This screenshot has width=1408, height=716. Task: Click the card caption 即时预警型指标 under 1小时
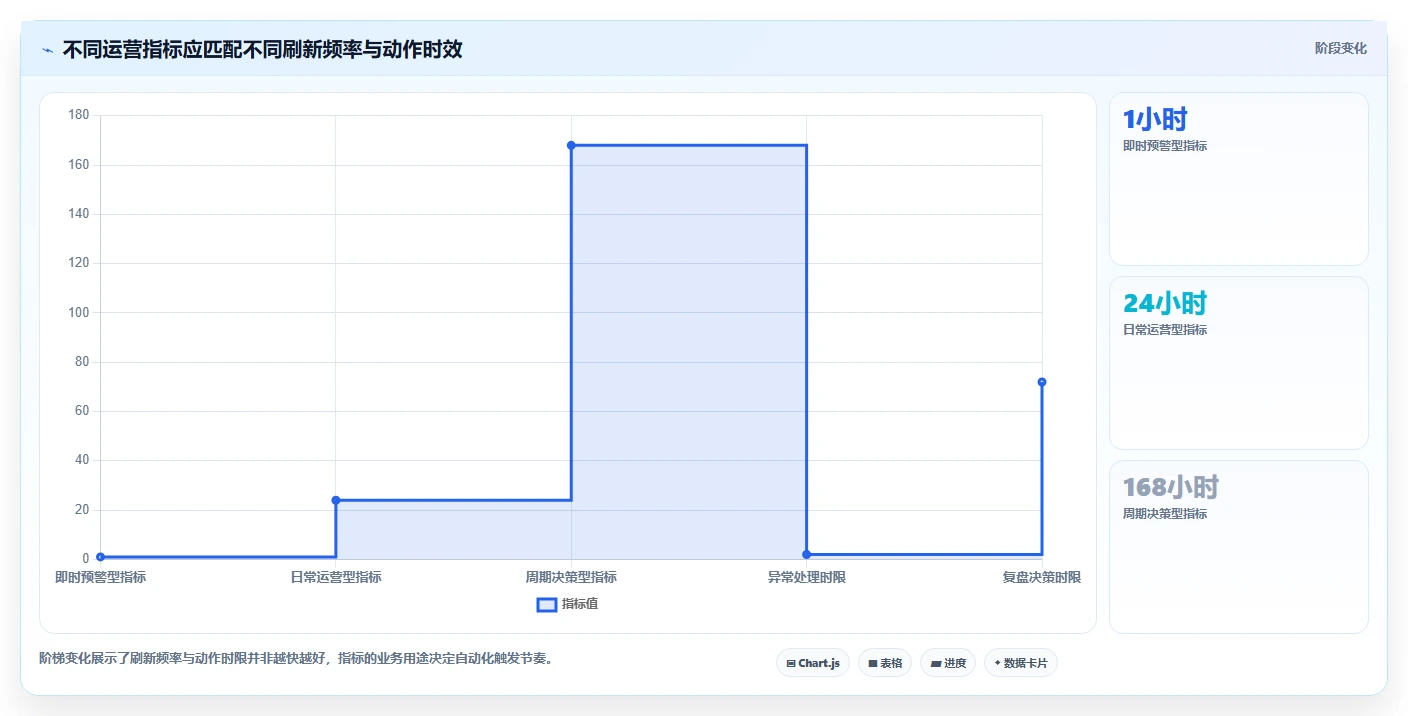click(1165, 146)
